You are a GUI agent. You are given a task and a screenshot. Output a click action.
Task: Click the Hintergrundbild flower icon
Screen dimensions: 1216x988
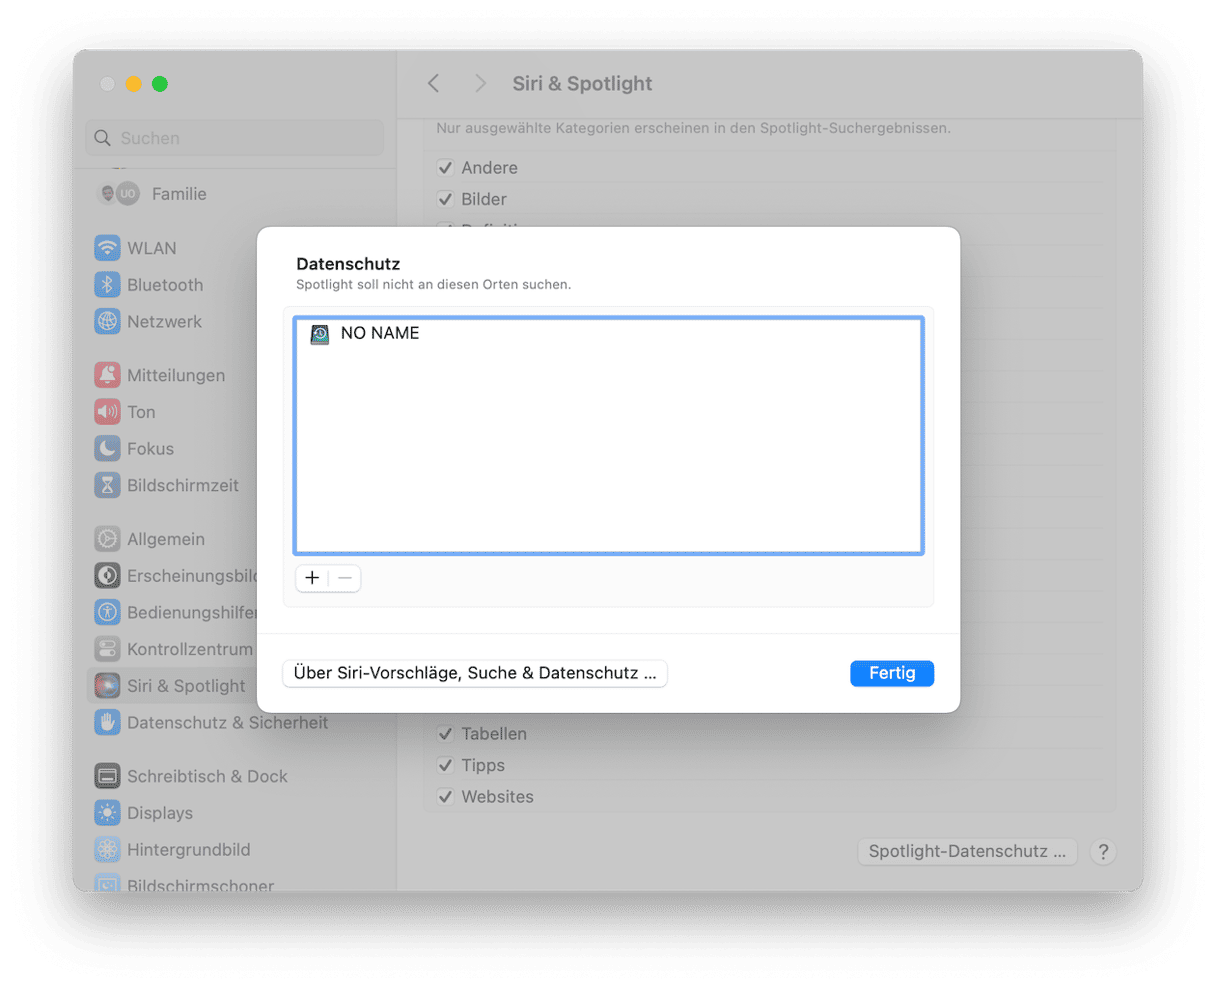tap(107, 850)
